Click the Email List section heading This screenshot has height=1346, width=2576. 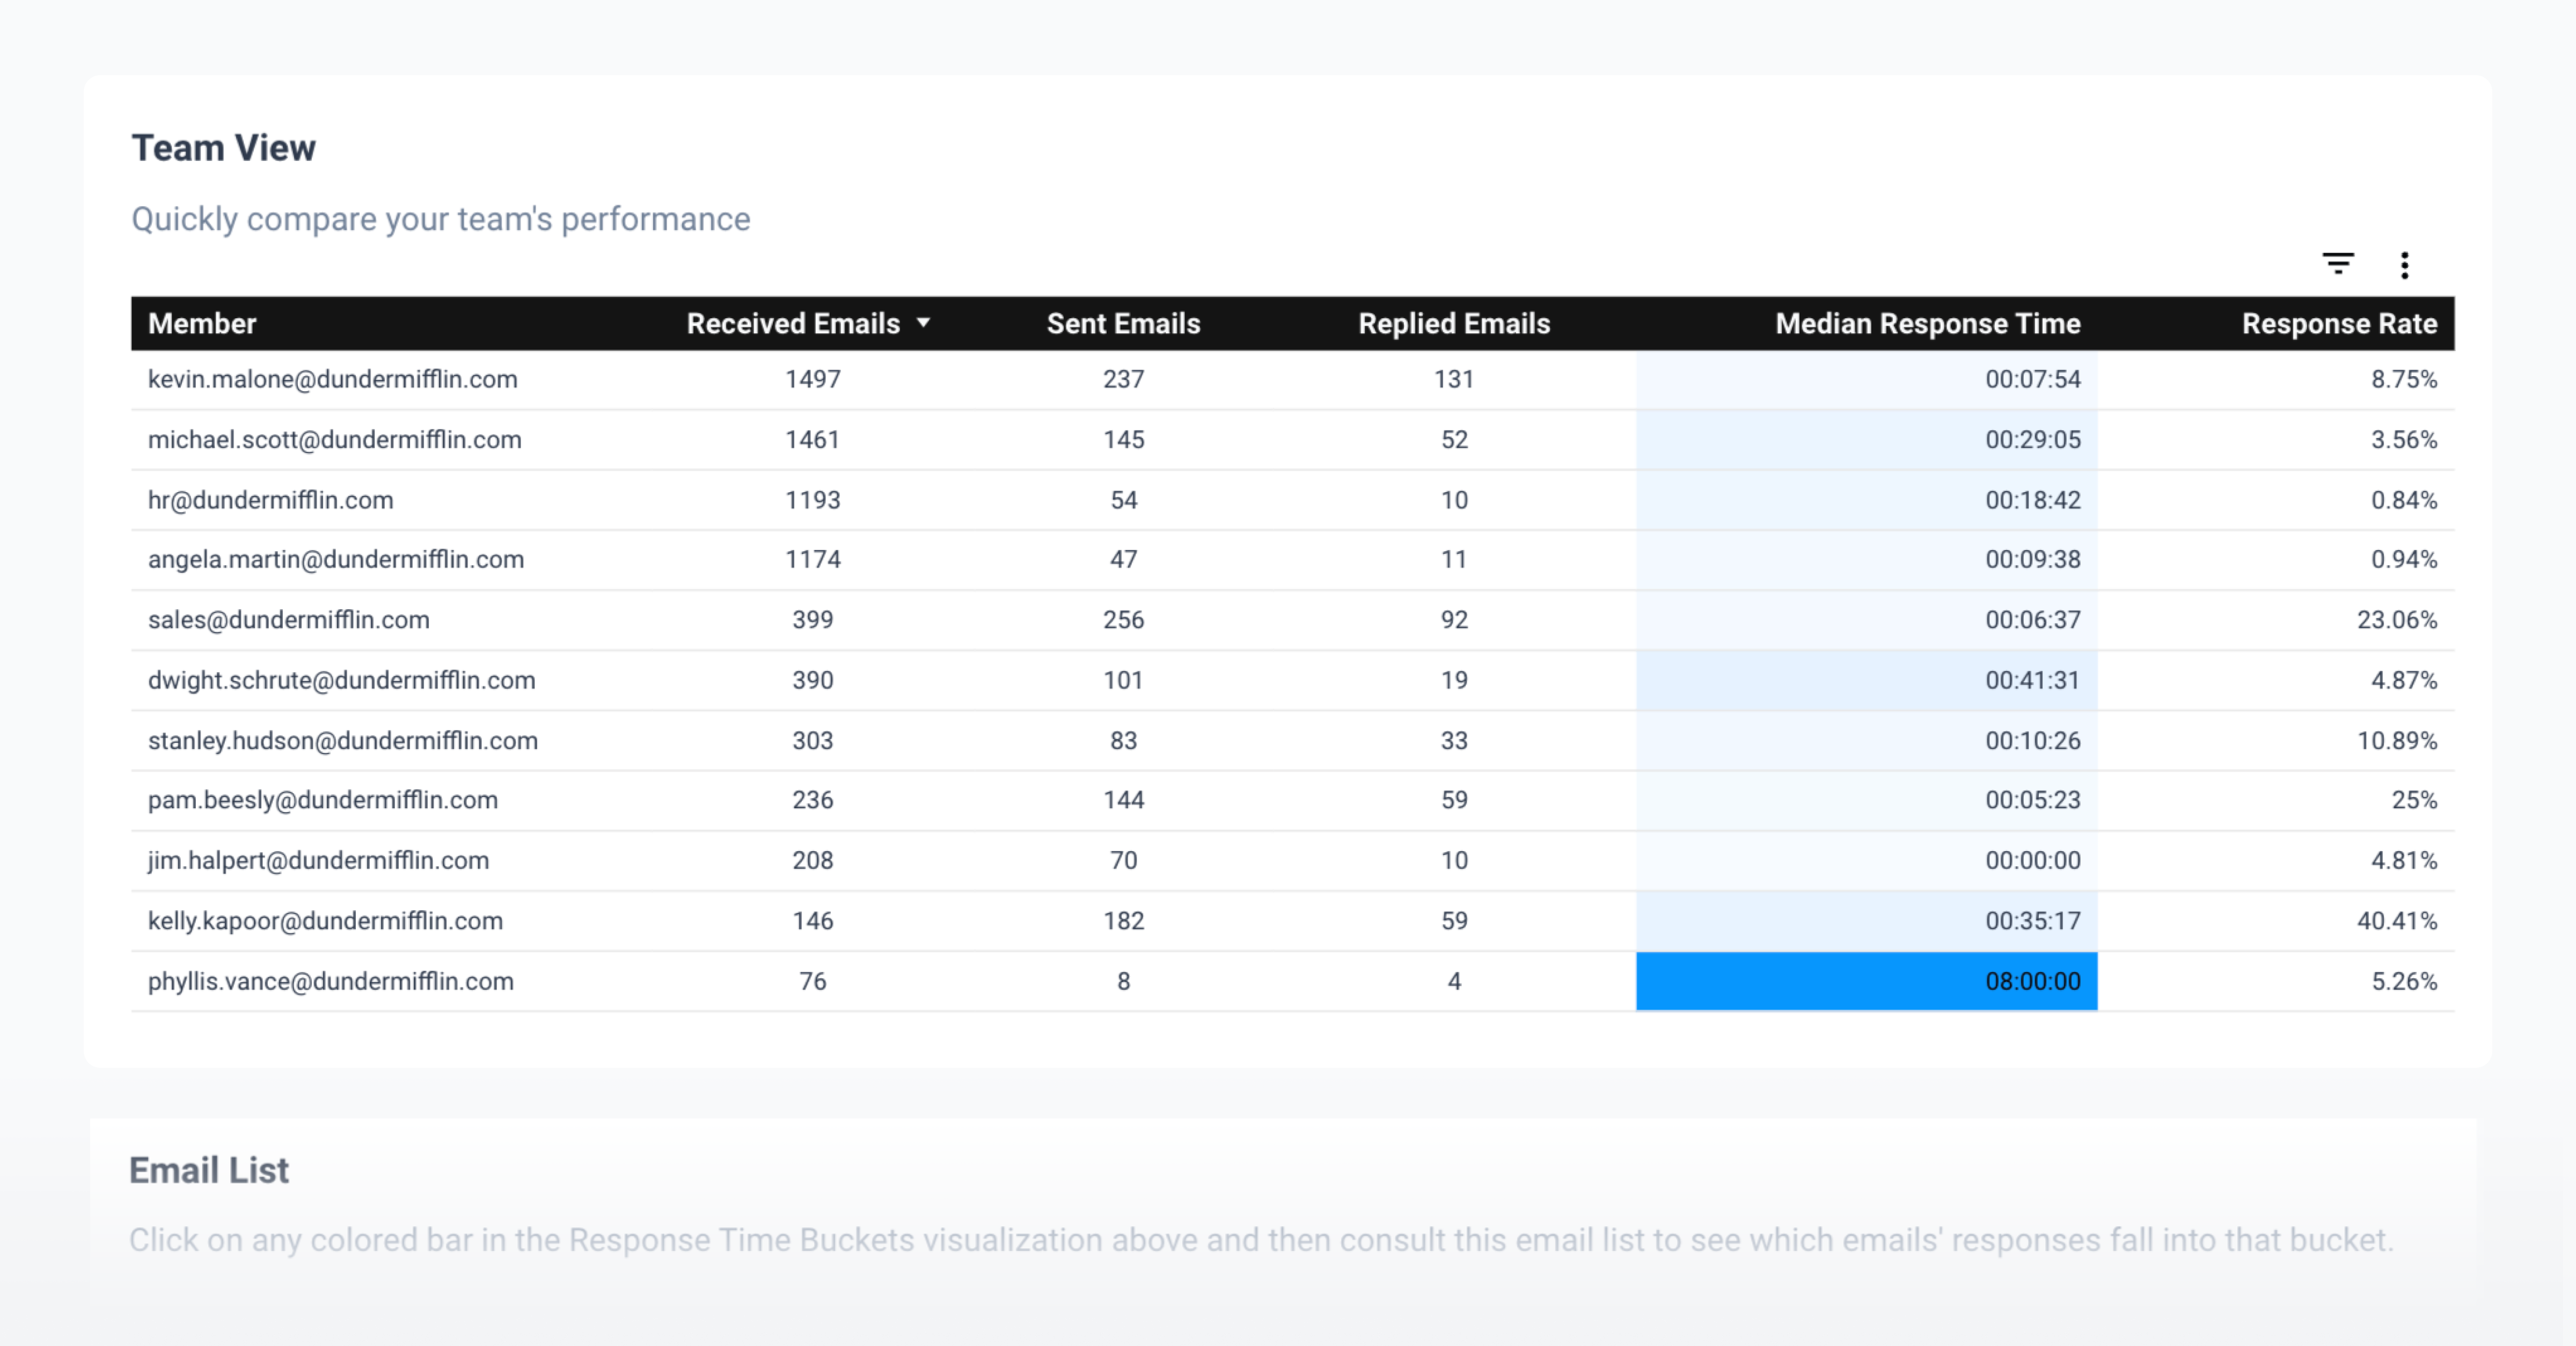coord(209,1170)
